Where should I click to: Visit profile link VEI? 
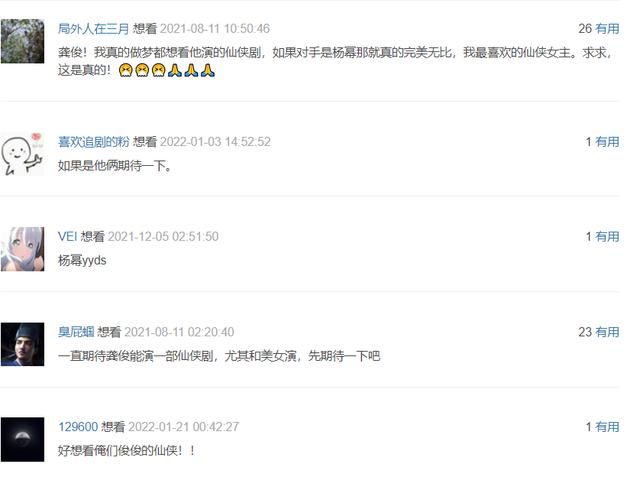67,236
